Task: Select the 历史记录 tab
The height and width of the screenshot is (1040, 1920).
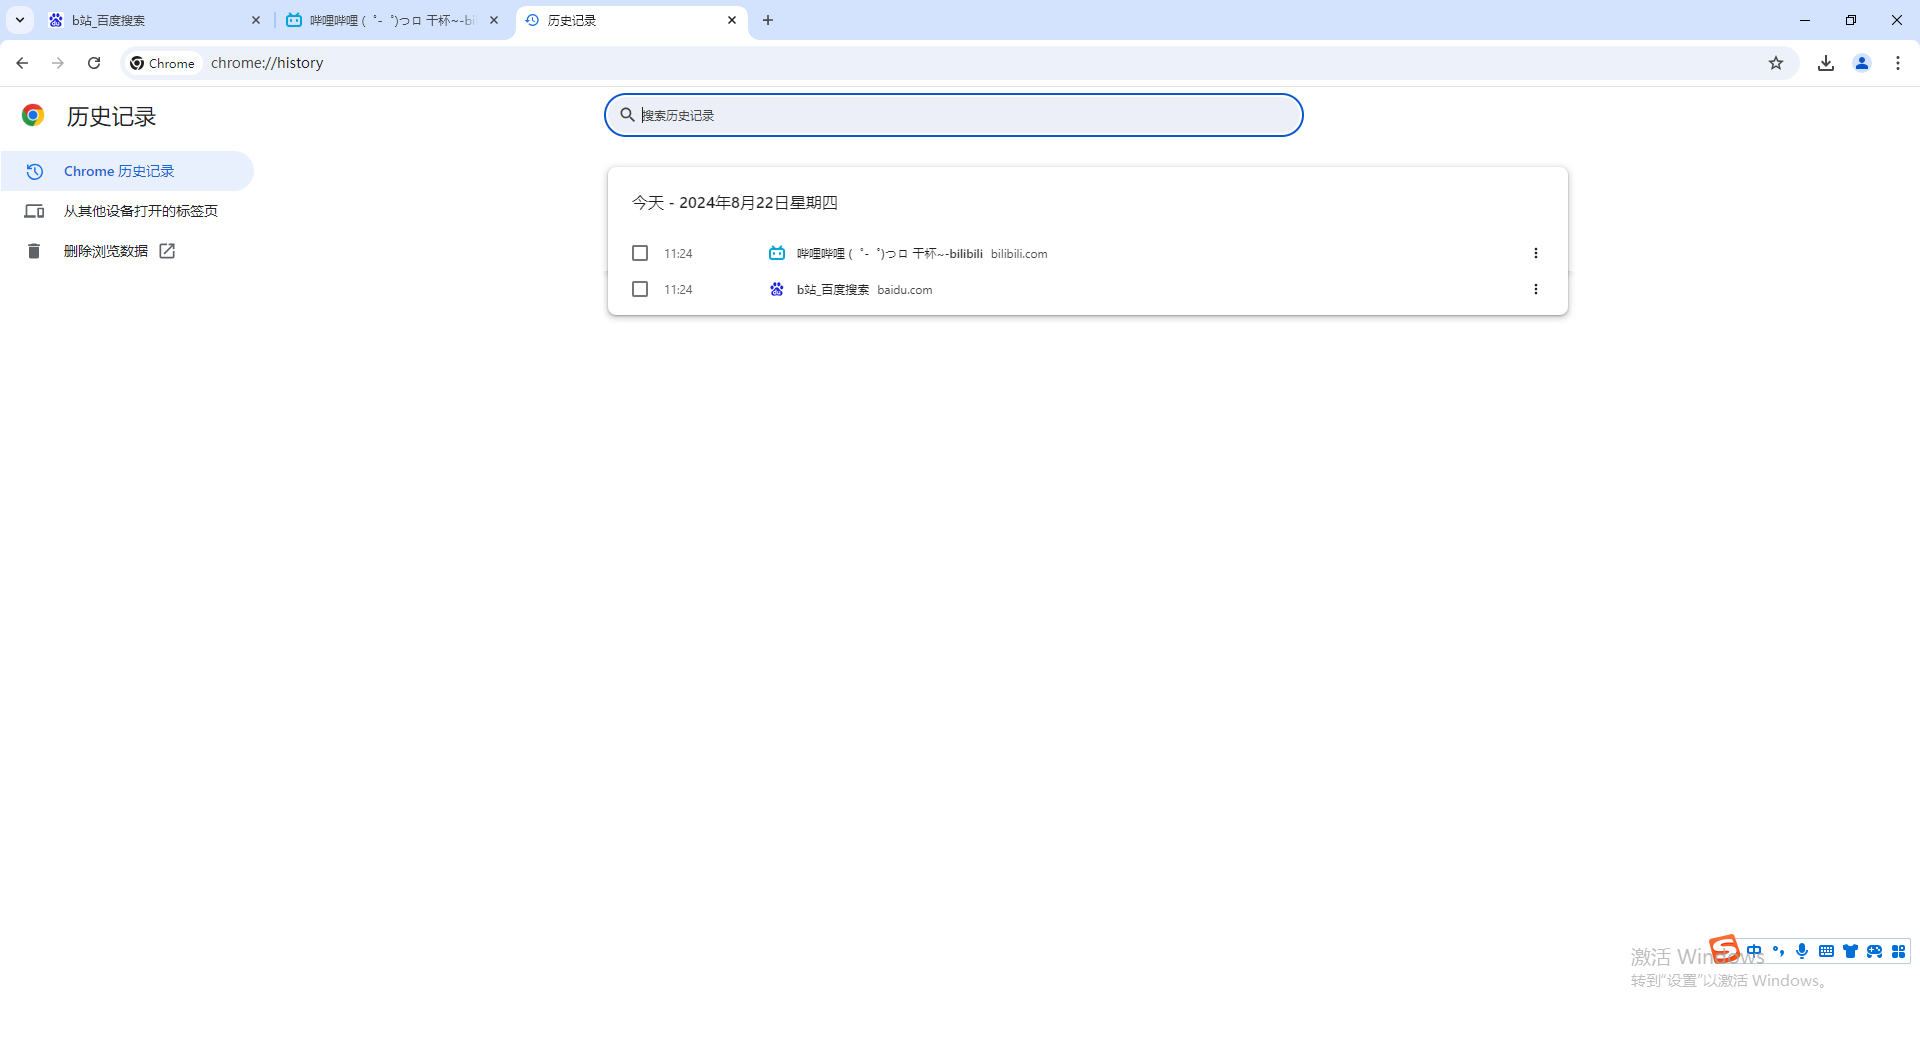Action: coord(631,20)
